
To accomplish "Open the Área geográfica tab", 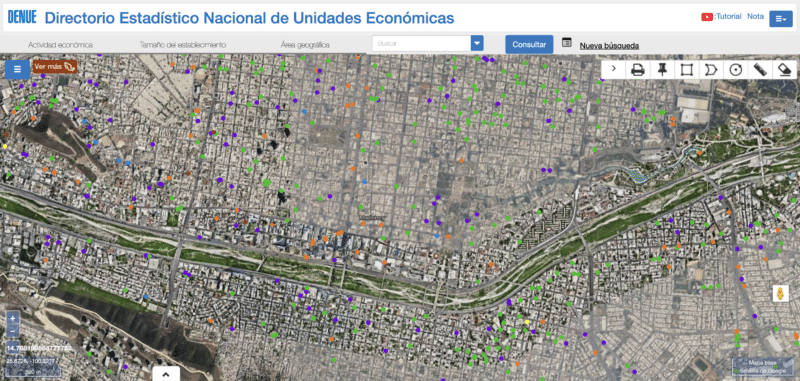I will [305, 45].
